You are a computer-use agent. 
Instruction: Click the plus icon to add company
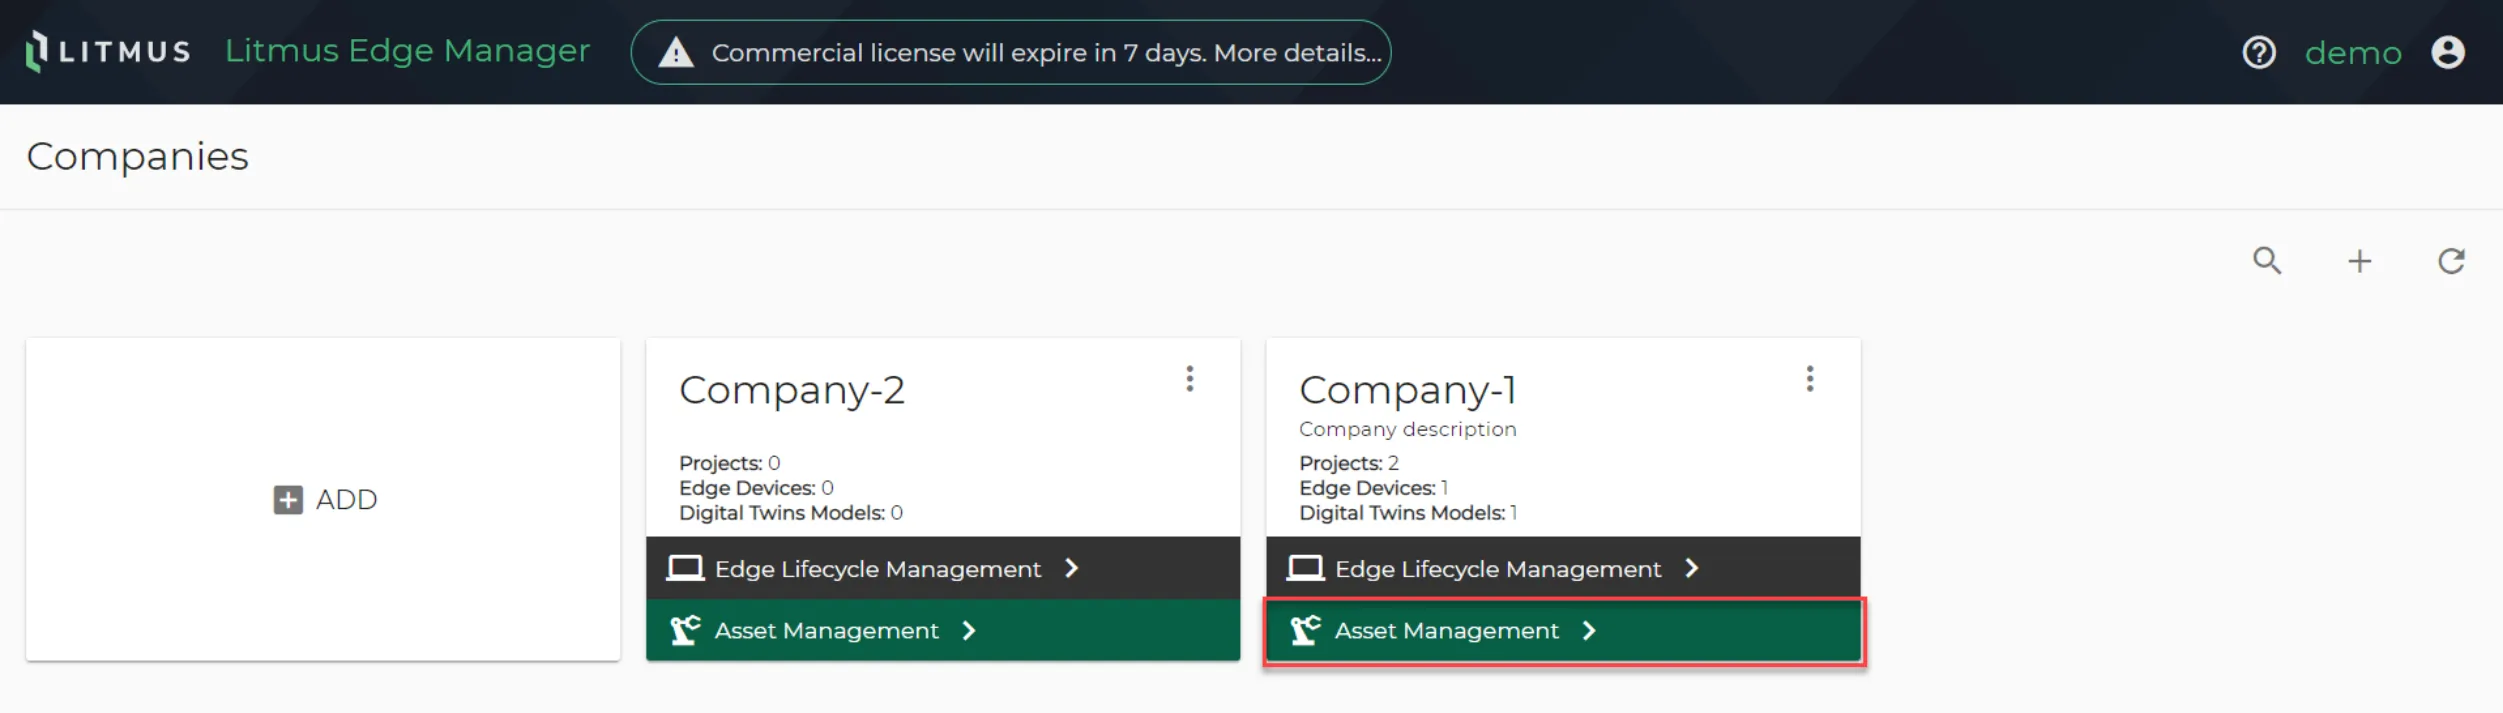(2360, 261)
